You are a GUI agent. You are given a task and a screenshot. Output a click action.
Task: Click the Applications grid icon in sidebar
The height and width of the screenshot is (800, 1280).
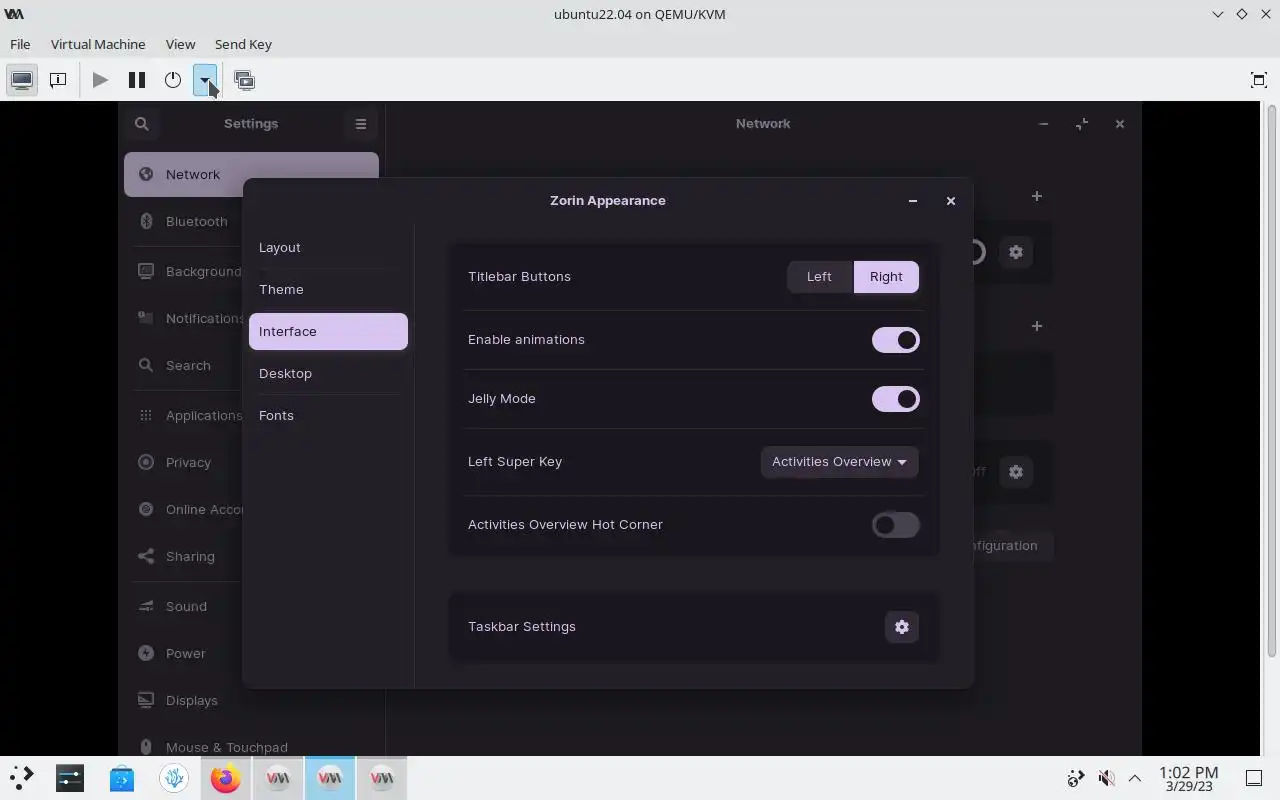[x=146, y=415]
